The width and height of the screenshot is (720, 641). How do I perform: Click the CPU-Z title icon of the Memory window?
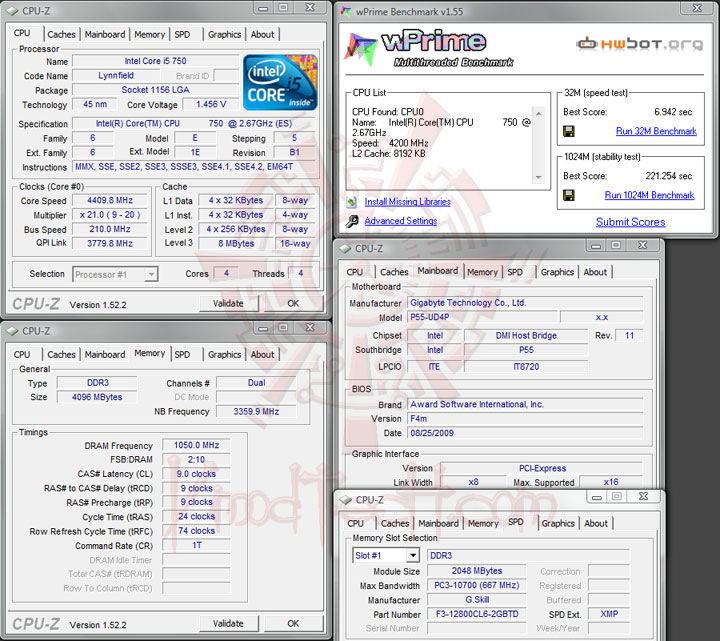click(x=12, y=331)
